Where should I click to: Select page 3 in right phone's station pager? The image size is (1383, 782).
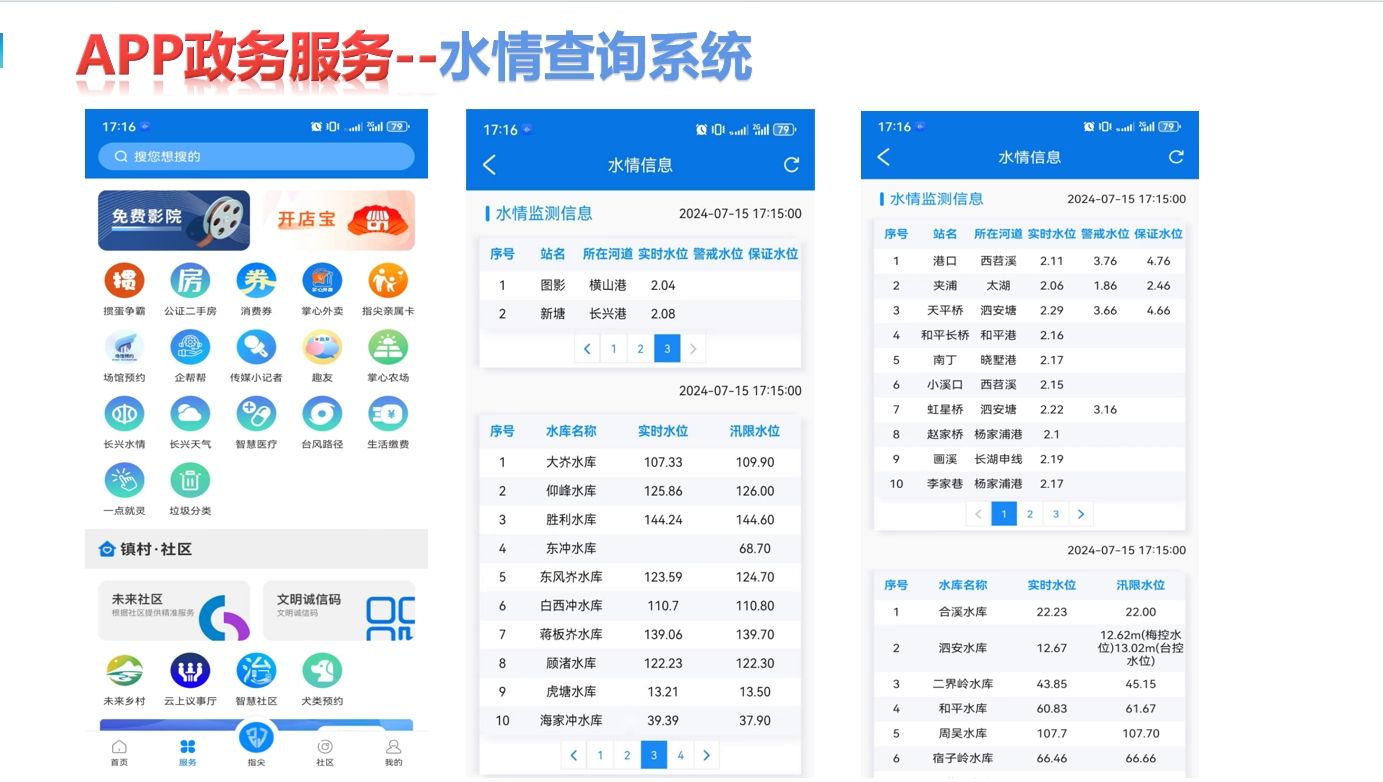point(1056,514)
